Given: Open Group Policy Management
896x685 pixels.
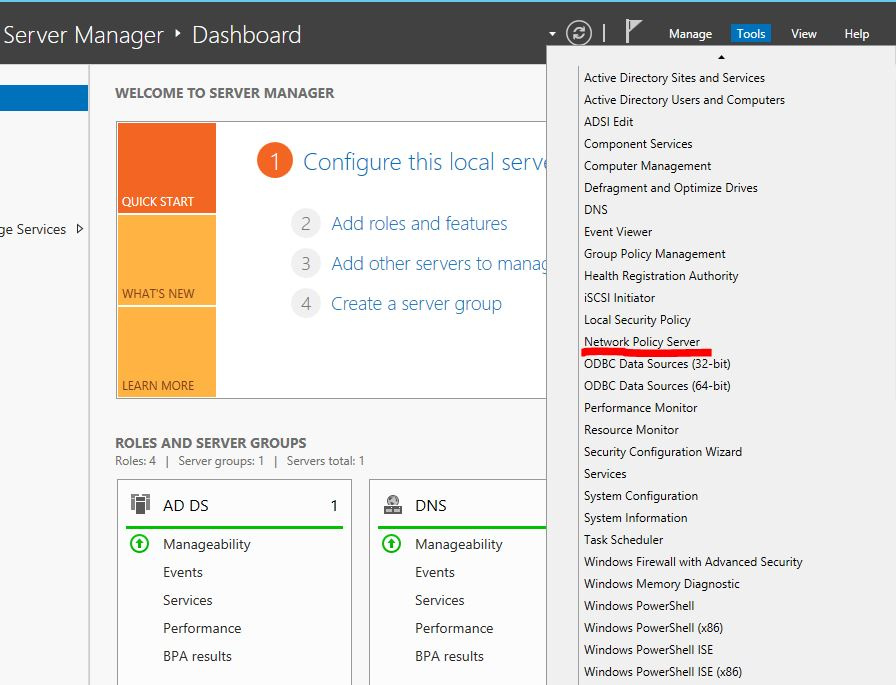Looking at the screenshot, I should click(654, 254).
